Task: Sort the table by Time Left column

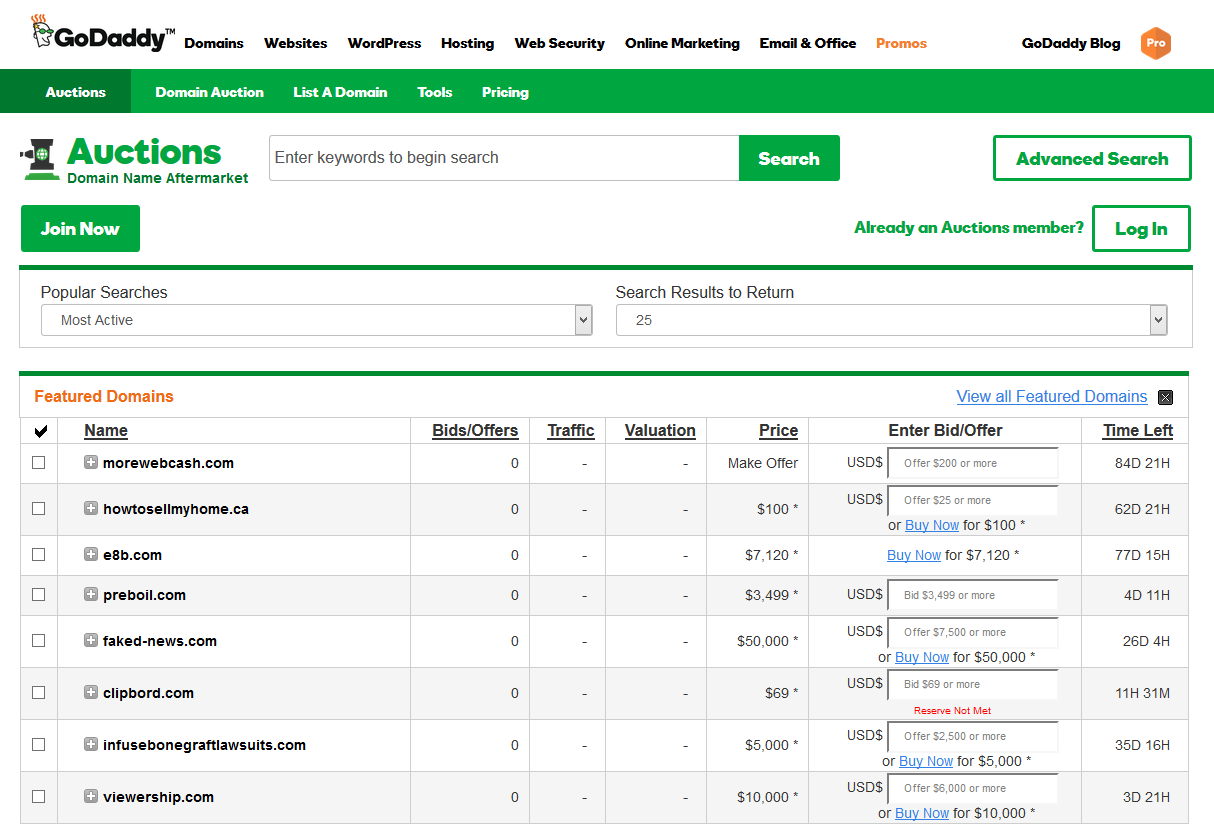Action: pos(1138,430)
